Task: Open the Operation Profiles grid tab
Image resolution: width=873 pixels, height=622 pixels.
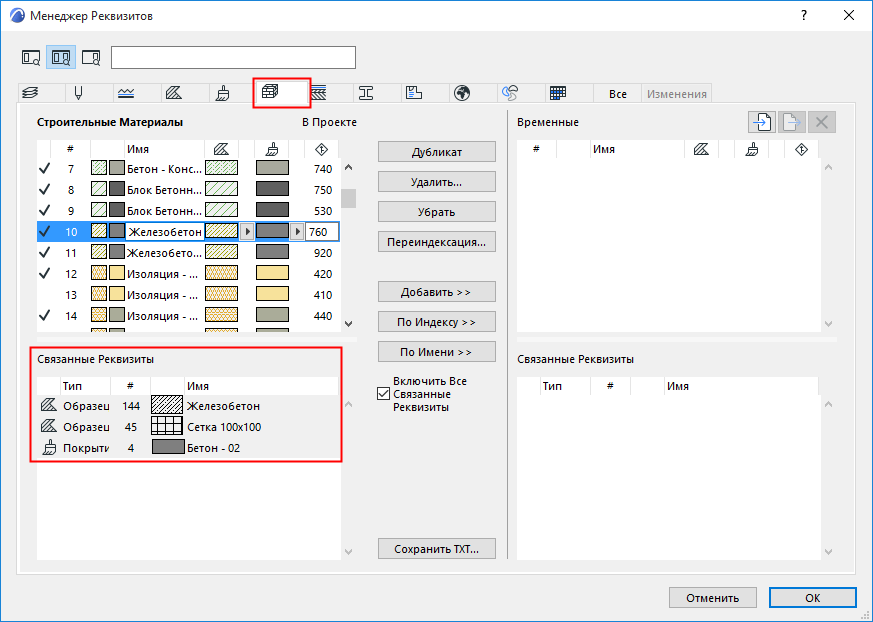Action: pyautogui.click(x=558, y=94)
